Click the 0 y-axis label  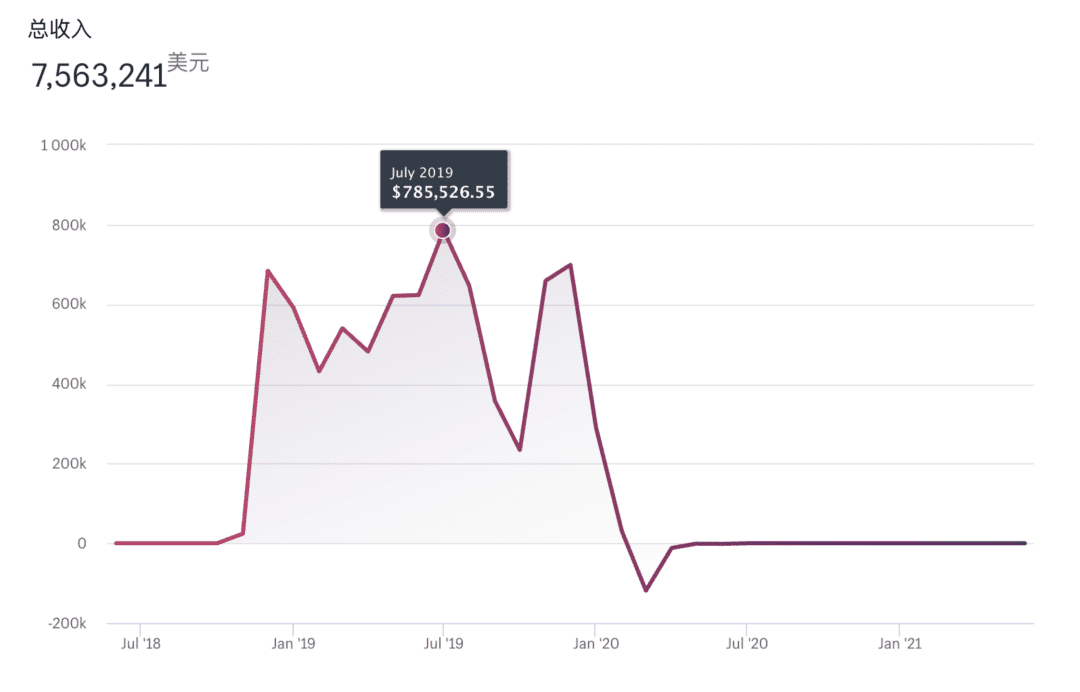[x=82, y=543]
